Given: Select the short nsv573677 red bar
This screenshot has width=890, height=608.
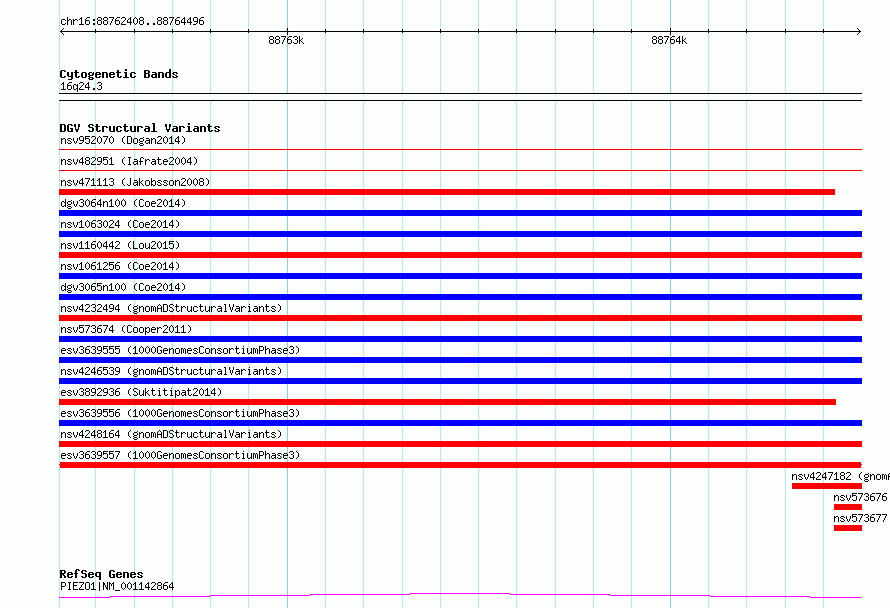Looking at the screenshot, I should point(848,528).
